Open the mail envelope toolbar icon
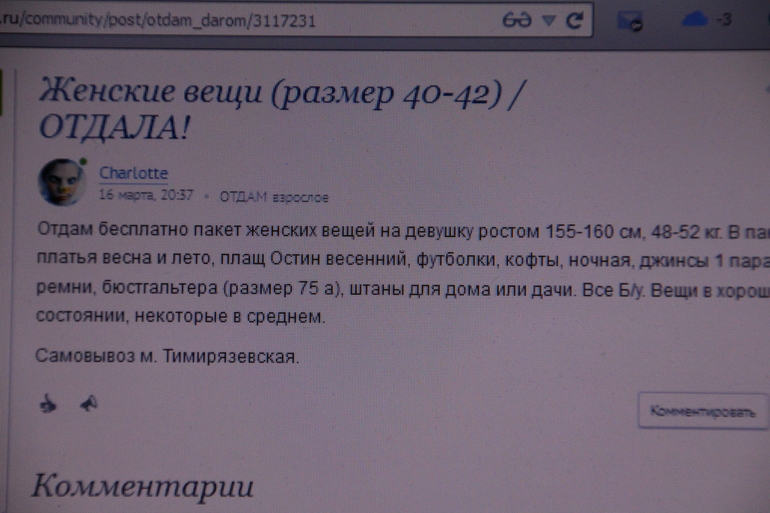This screenshot has height=513, width=770. 629,20
